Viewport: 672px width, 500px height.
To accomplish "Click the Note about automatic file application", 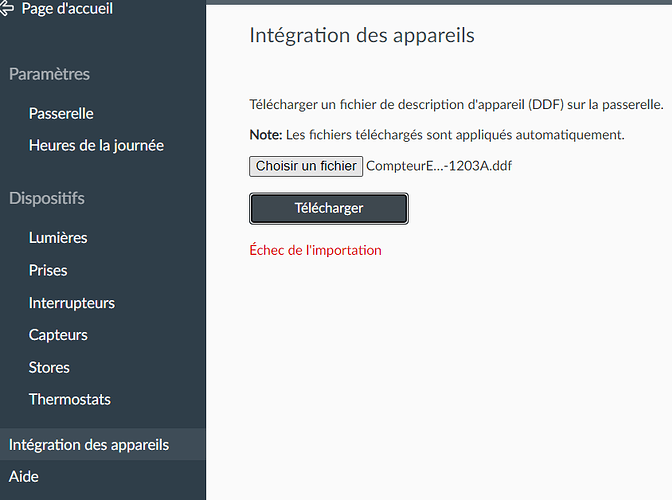I will (436, 134).
